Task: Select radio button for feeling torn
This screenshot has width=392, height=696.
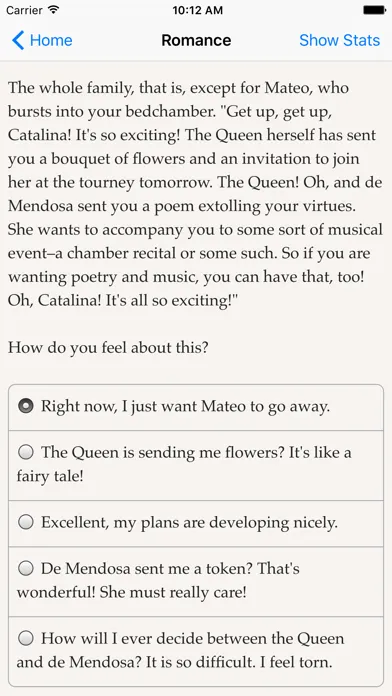Action: (26, 639)
